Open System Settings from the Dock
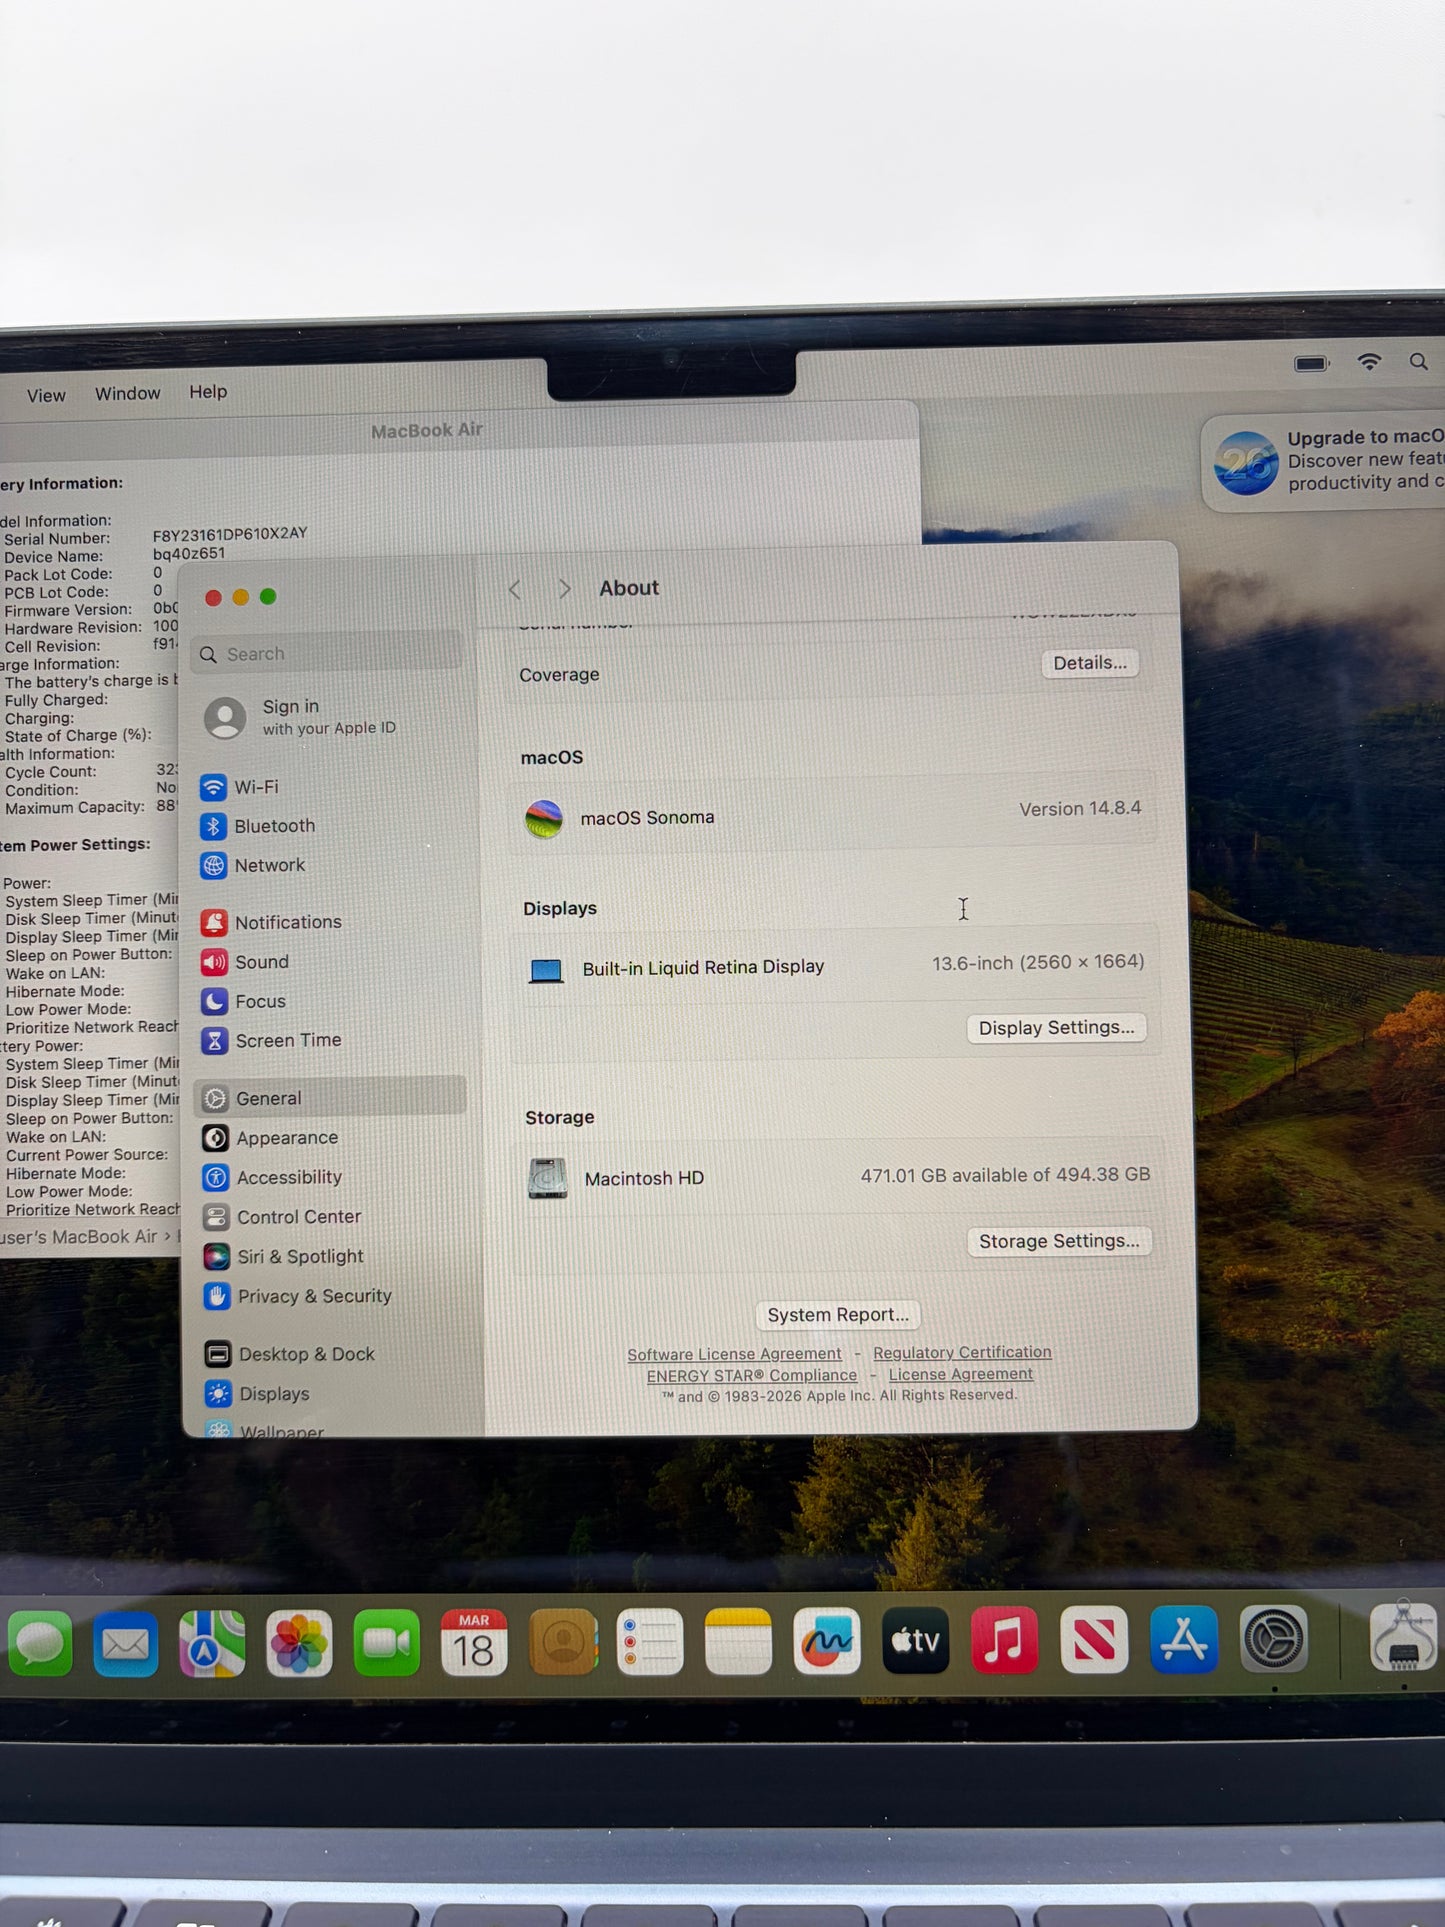Viewport: 1445px width, 1927px height. (1273, 1639)
